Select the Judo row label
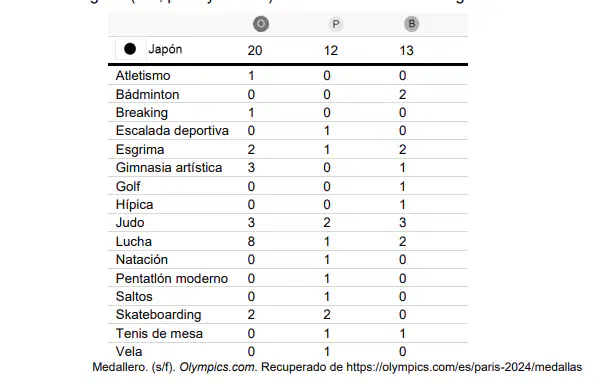Viewport: 610px width, 385px height. tap(130, 222)
